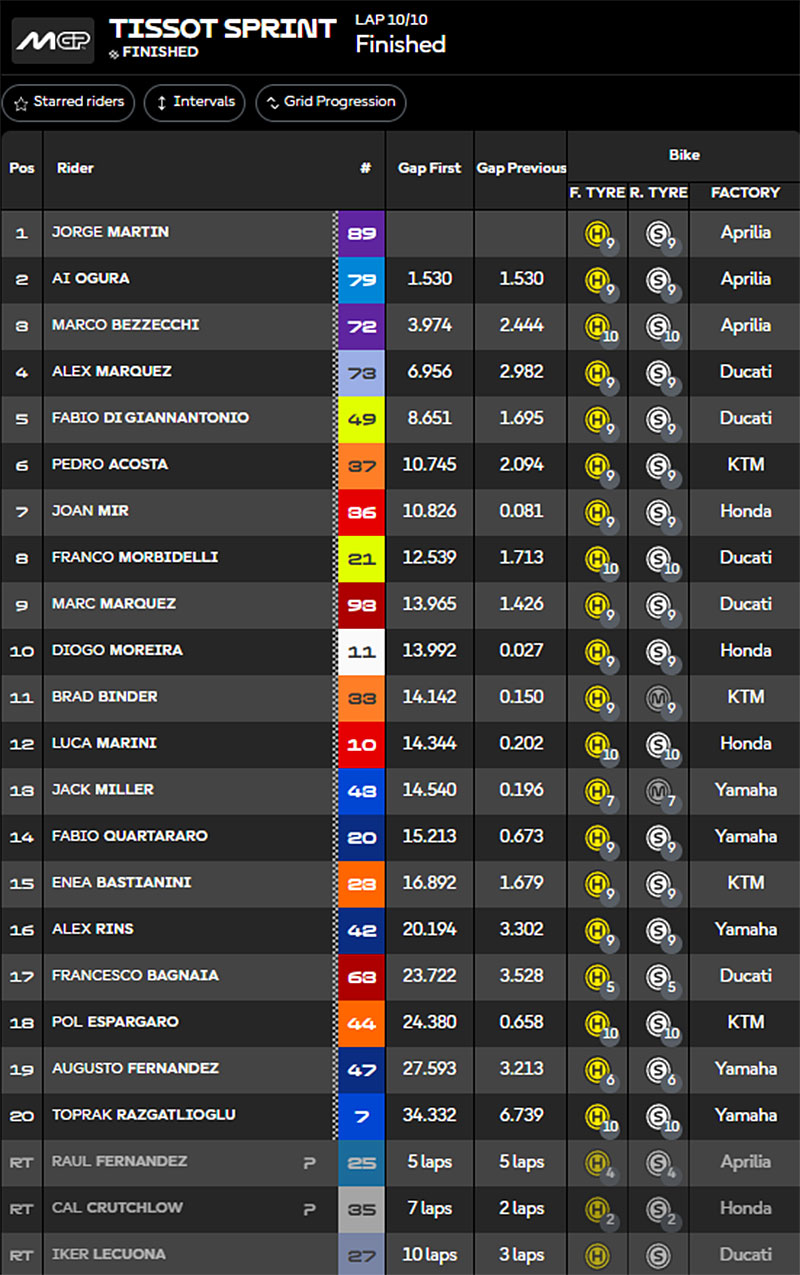Open Marc Marquez's rider row

tap(400, 604)
